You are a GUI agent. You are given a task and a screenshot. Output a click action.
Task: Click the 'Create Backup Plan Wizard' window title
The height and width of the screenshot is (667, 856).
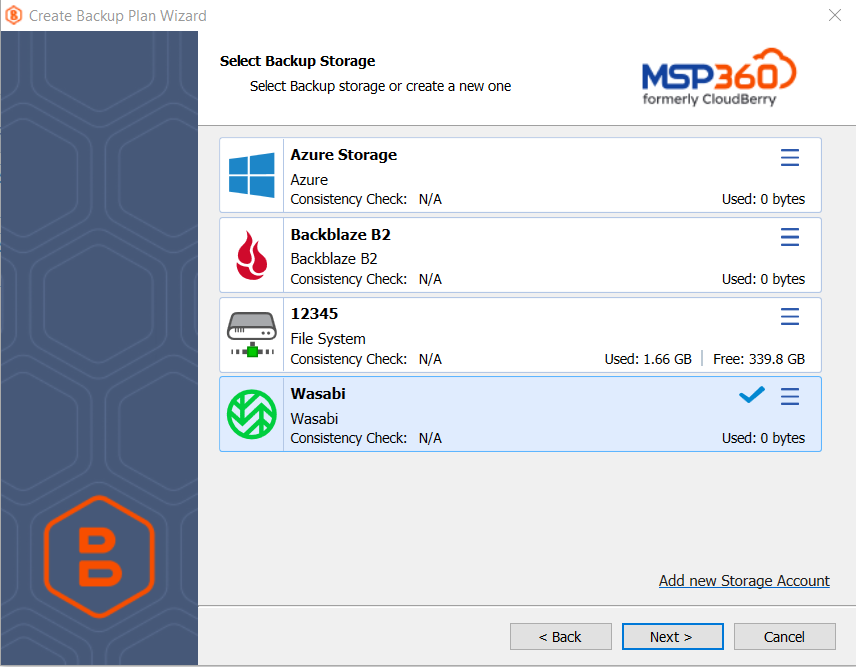[118, 16]
